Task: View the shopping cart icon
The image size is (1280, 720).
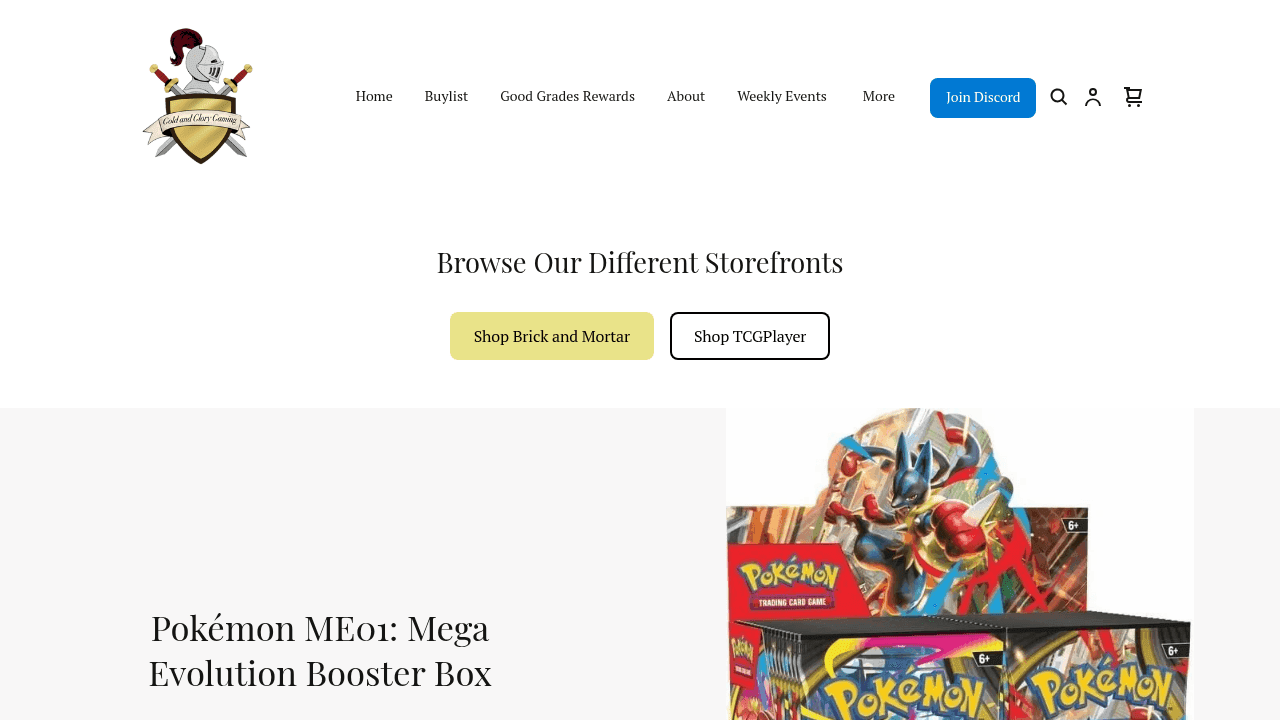Action: point(1133,97)
